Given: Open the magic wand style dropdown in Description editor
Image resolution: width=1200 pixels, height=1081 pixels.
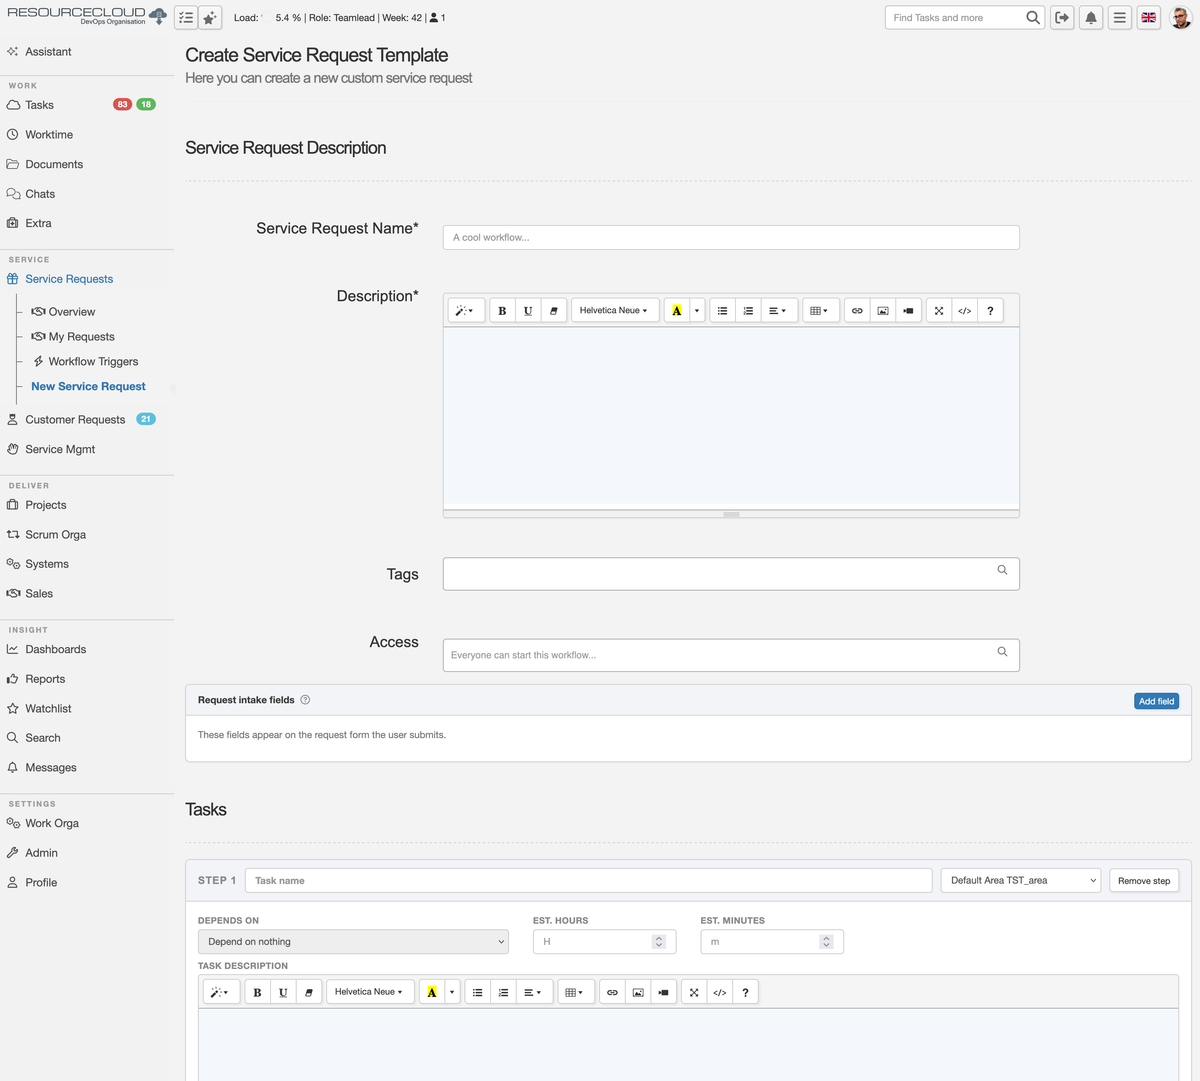Looking at the screenshot, I should tap(467, 311).
